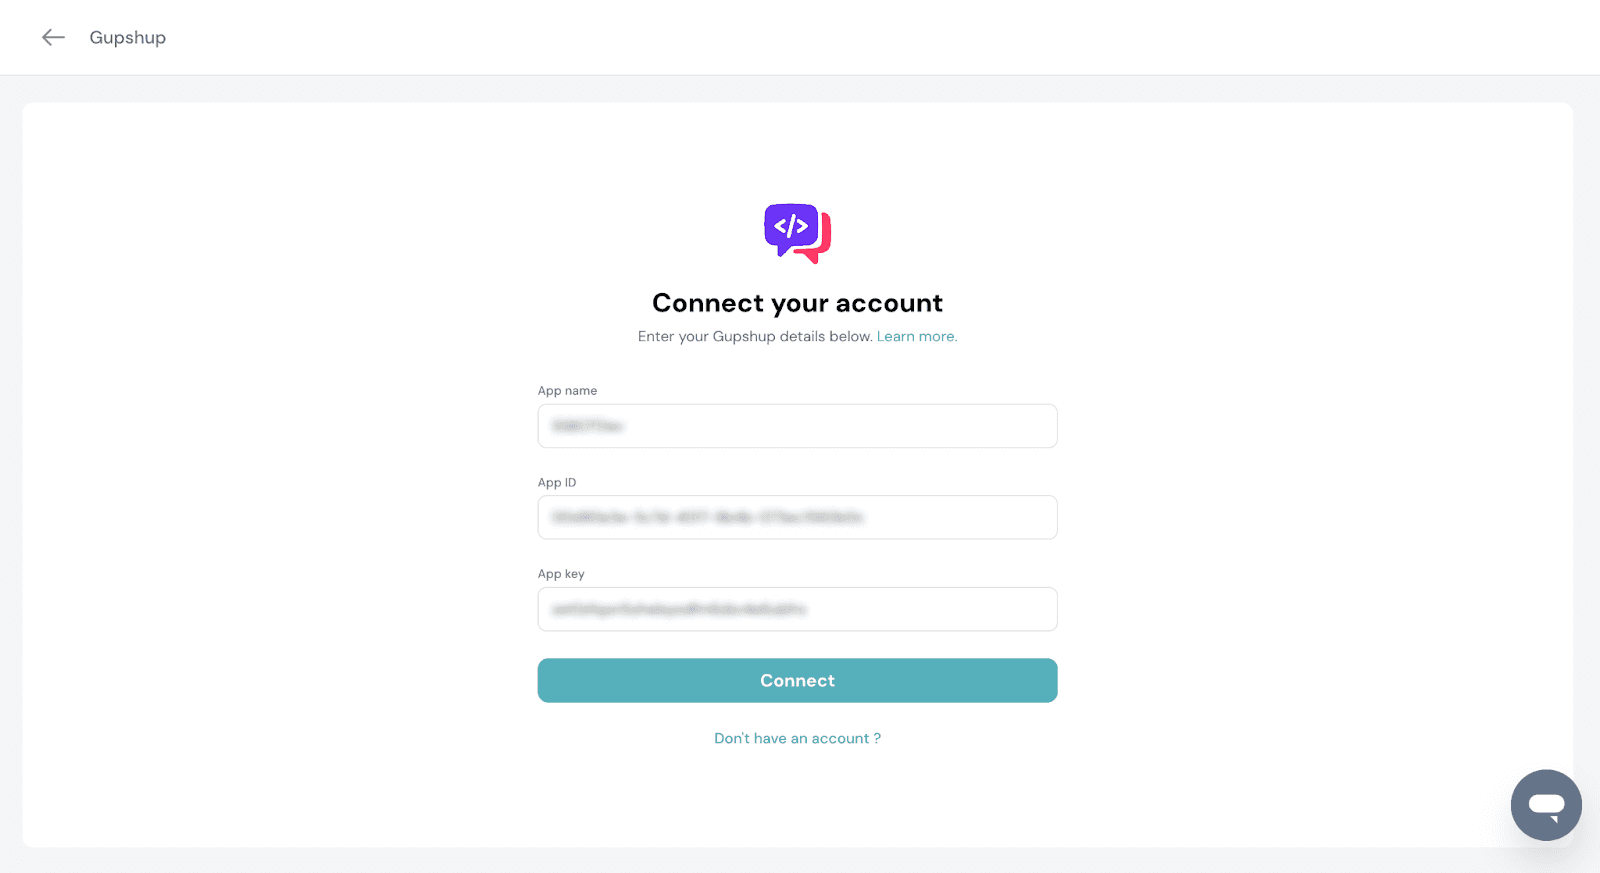Click the "Connect your account" heading
This screenshot has width=1600, height=873.
coord(797,303)
